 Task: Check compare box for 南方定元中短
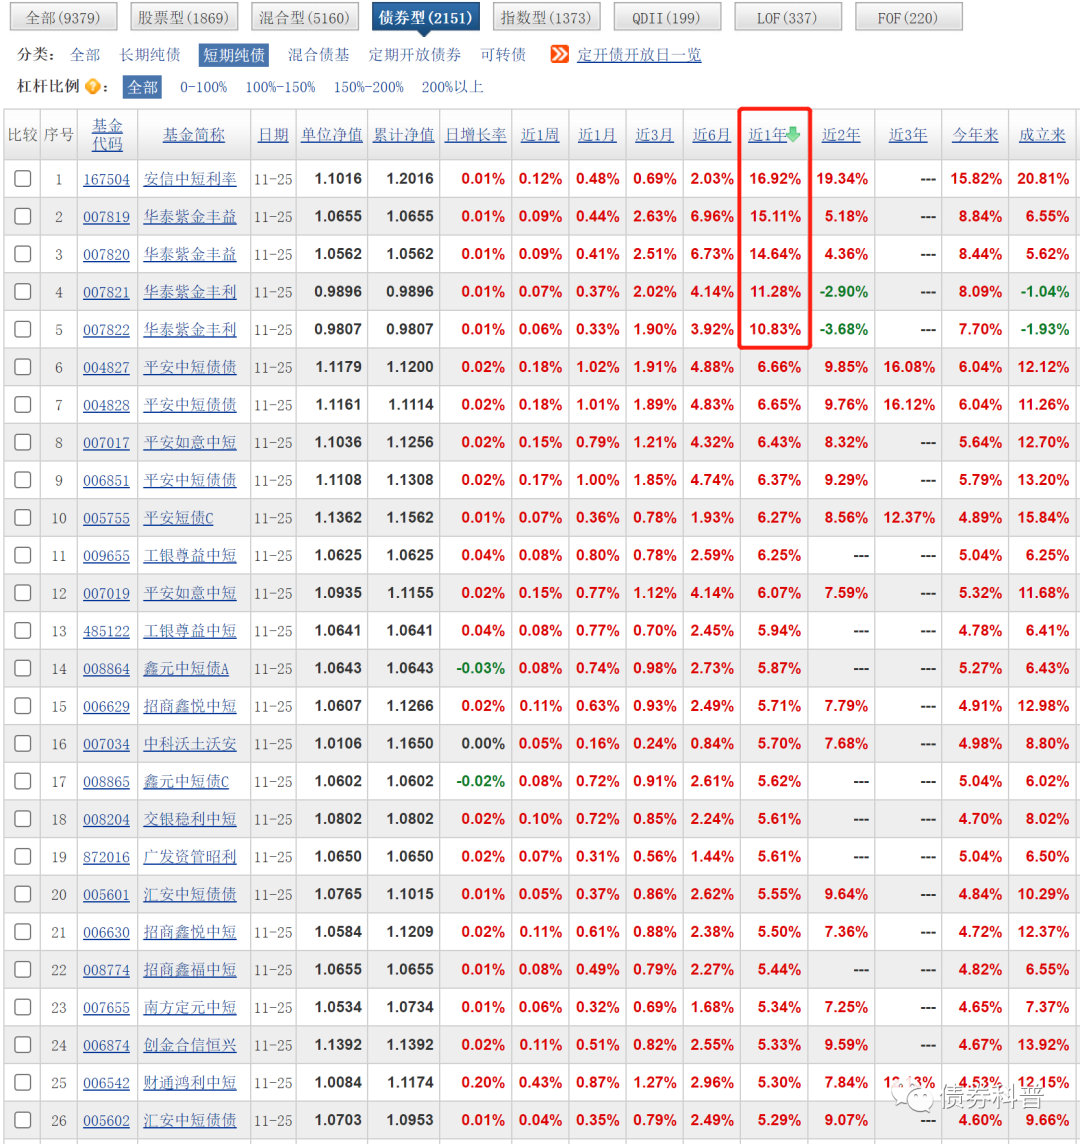click(x=23, y=1007)
